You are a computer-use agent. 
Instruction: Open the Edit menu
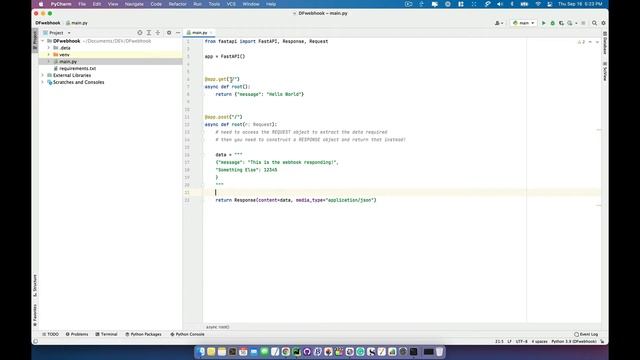tap(97, 4)
